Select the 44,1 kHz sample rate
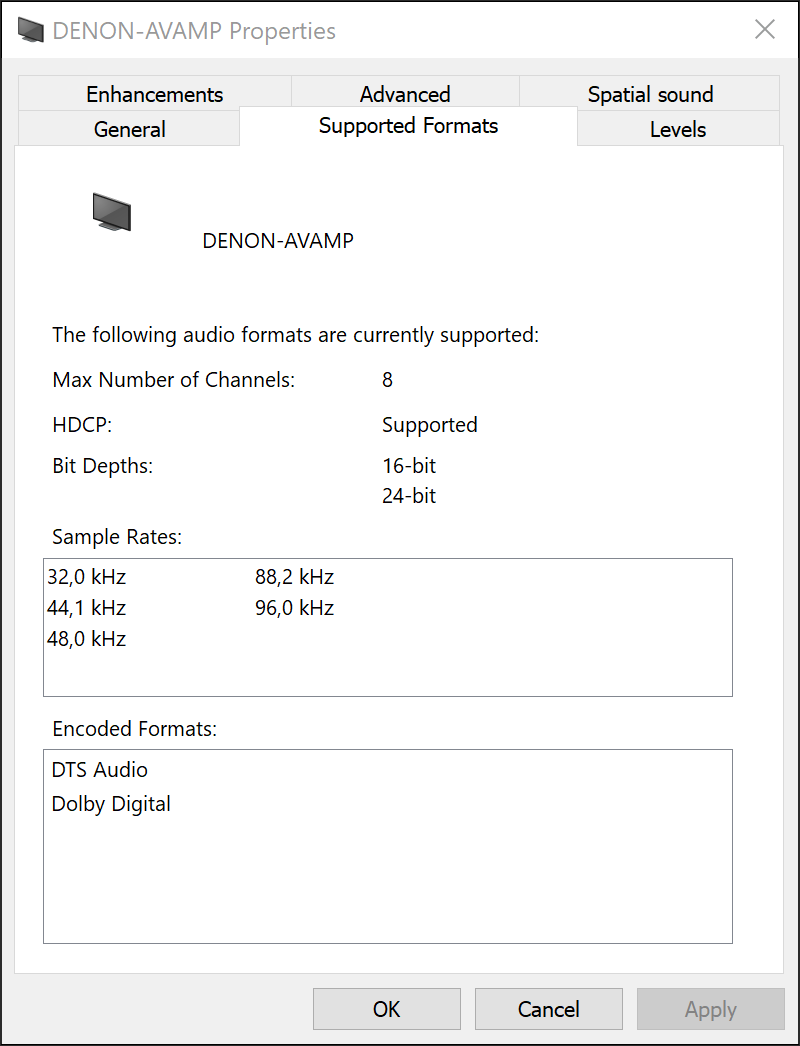The width and height of the screenshot is (800, 1046). [87, 608]
